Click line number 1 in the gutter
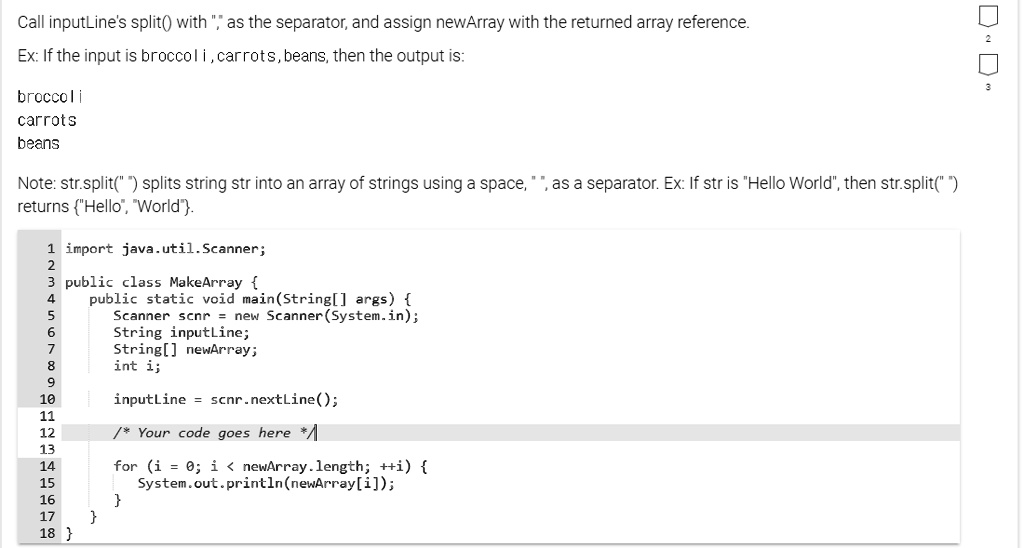Viewport: 1024px width, 548px height. pyautogui.click(x=50, y=249)
